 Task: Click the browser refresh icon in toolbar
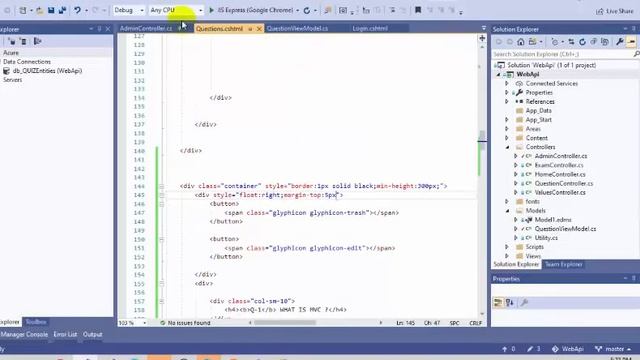point(307,11)
